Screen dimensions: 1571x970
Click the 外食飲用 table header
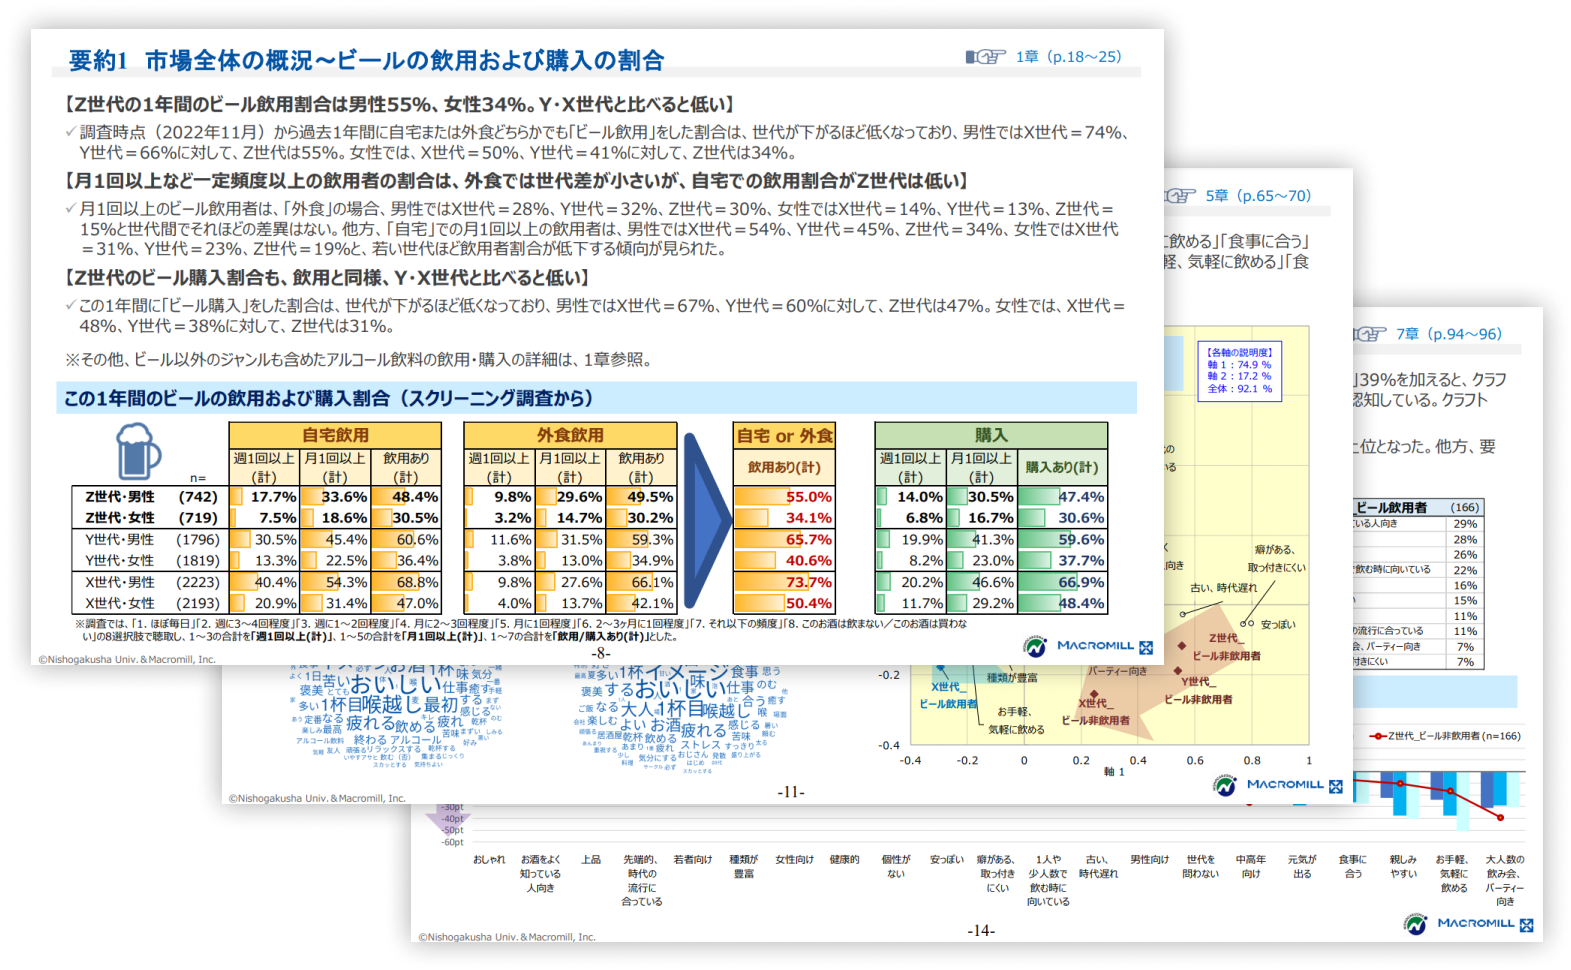click(570, 435)
